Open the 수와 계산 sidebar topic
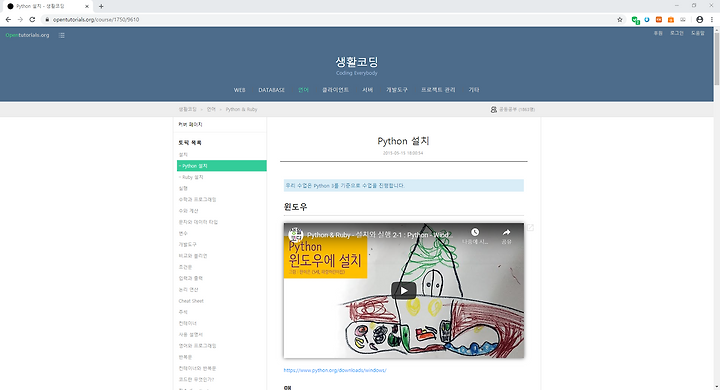The width and height of the screenshot is (720, 390). pyautogui.click(x=188, y=211)
